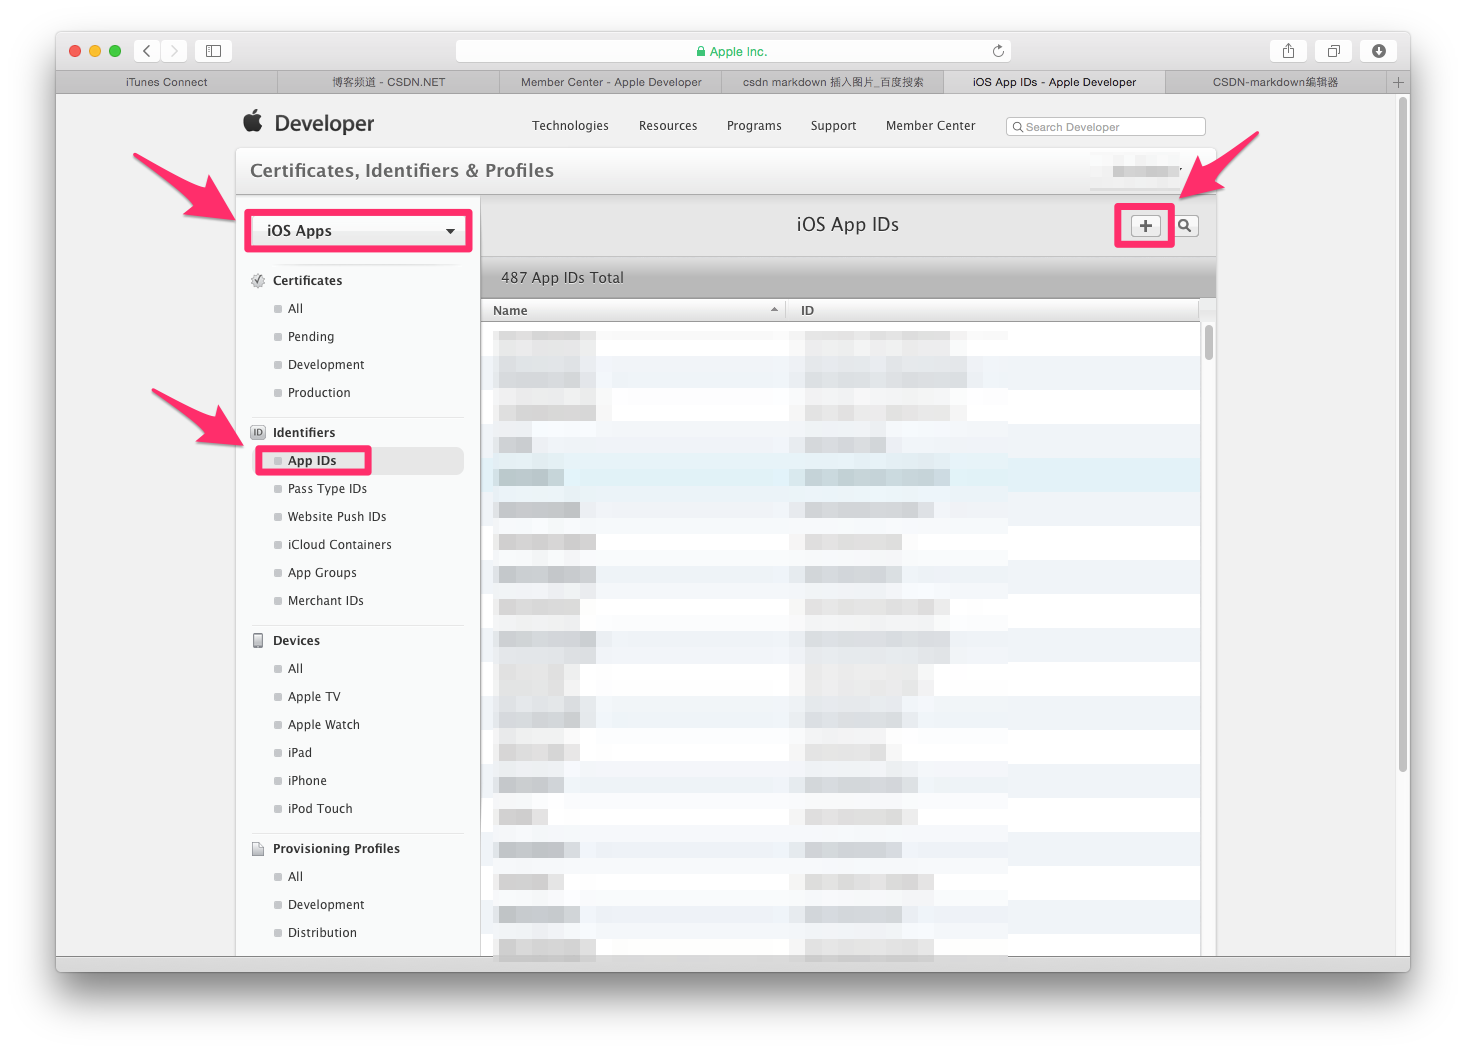This screenshot has height=1052, width=1466.
Task: Select App Groups
Action: click(322, 573)
